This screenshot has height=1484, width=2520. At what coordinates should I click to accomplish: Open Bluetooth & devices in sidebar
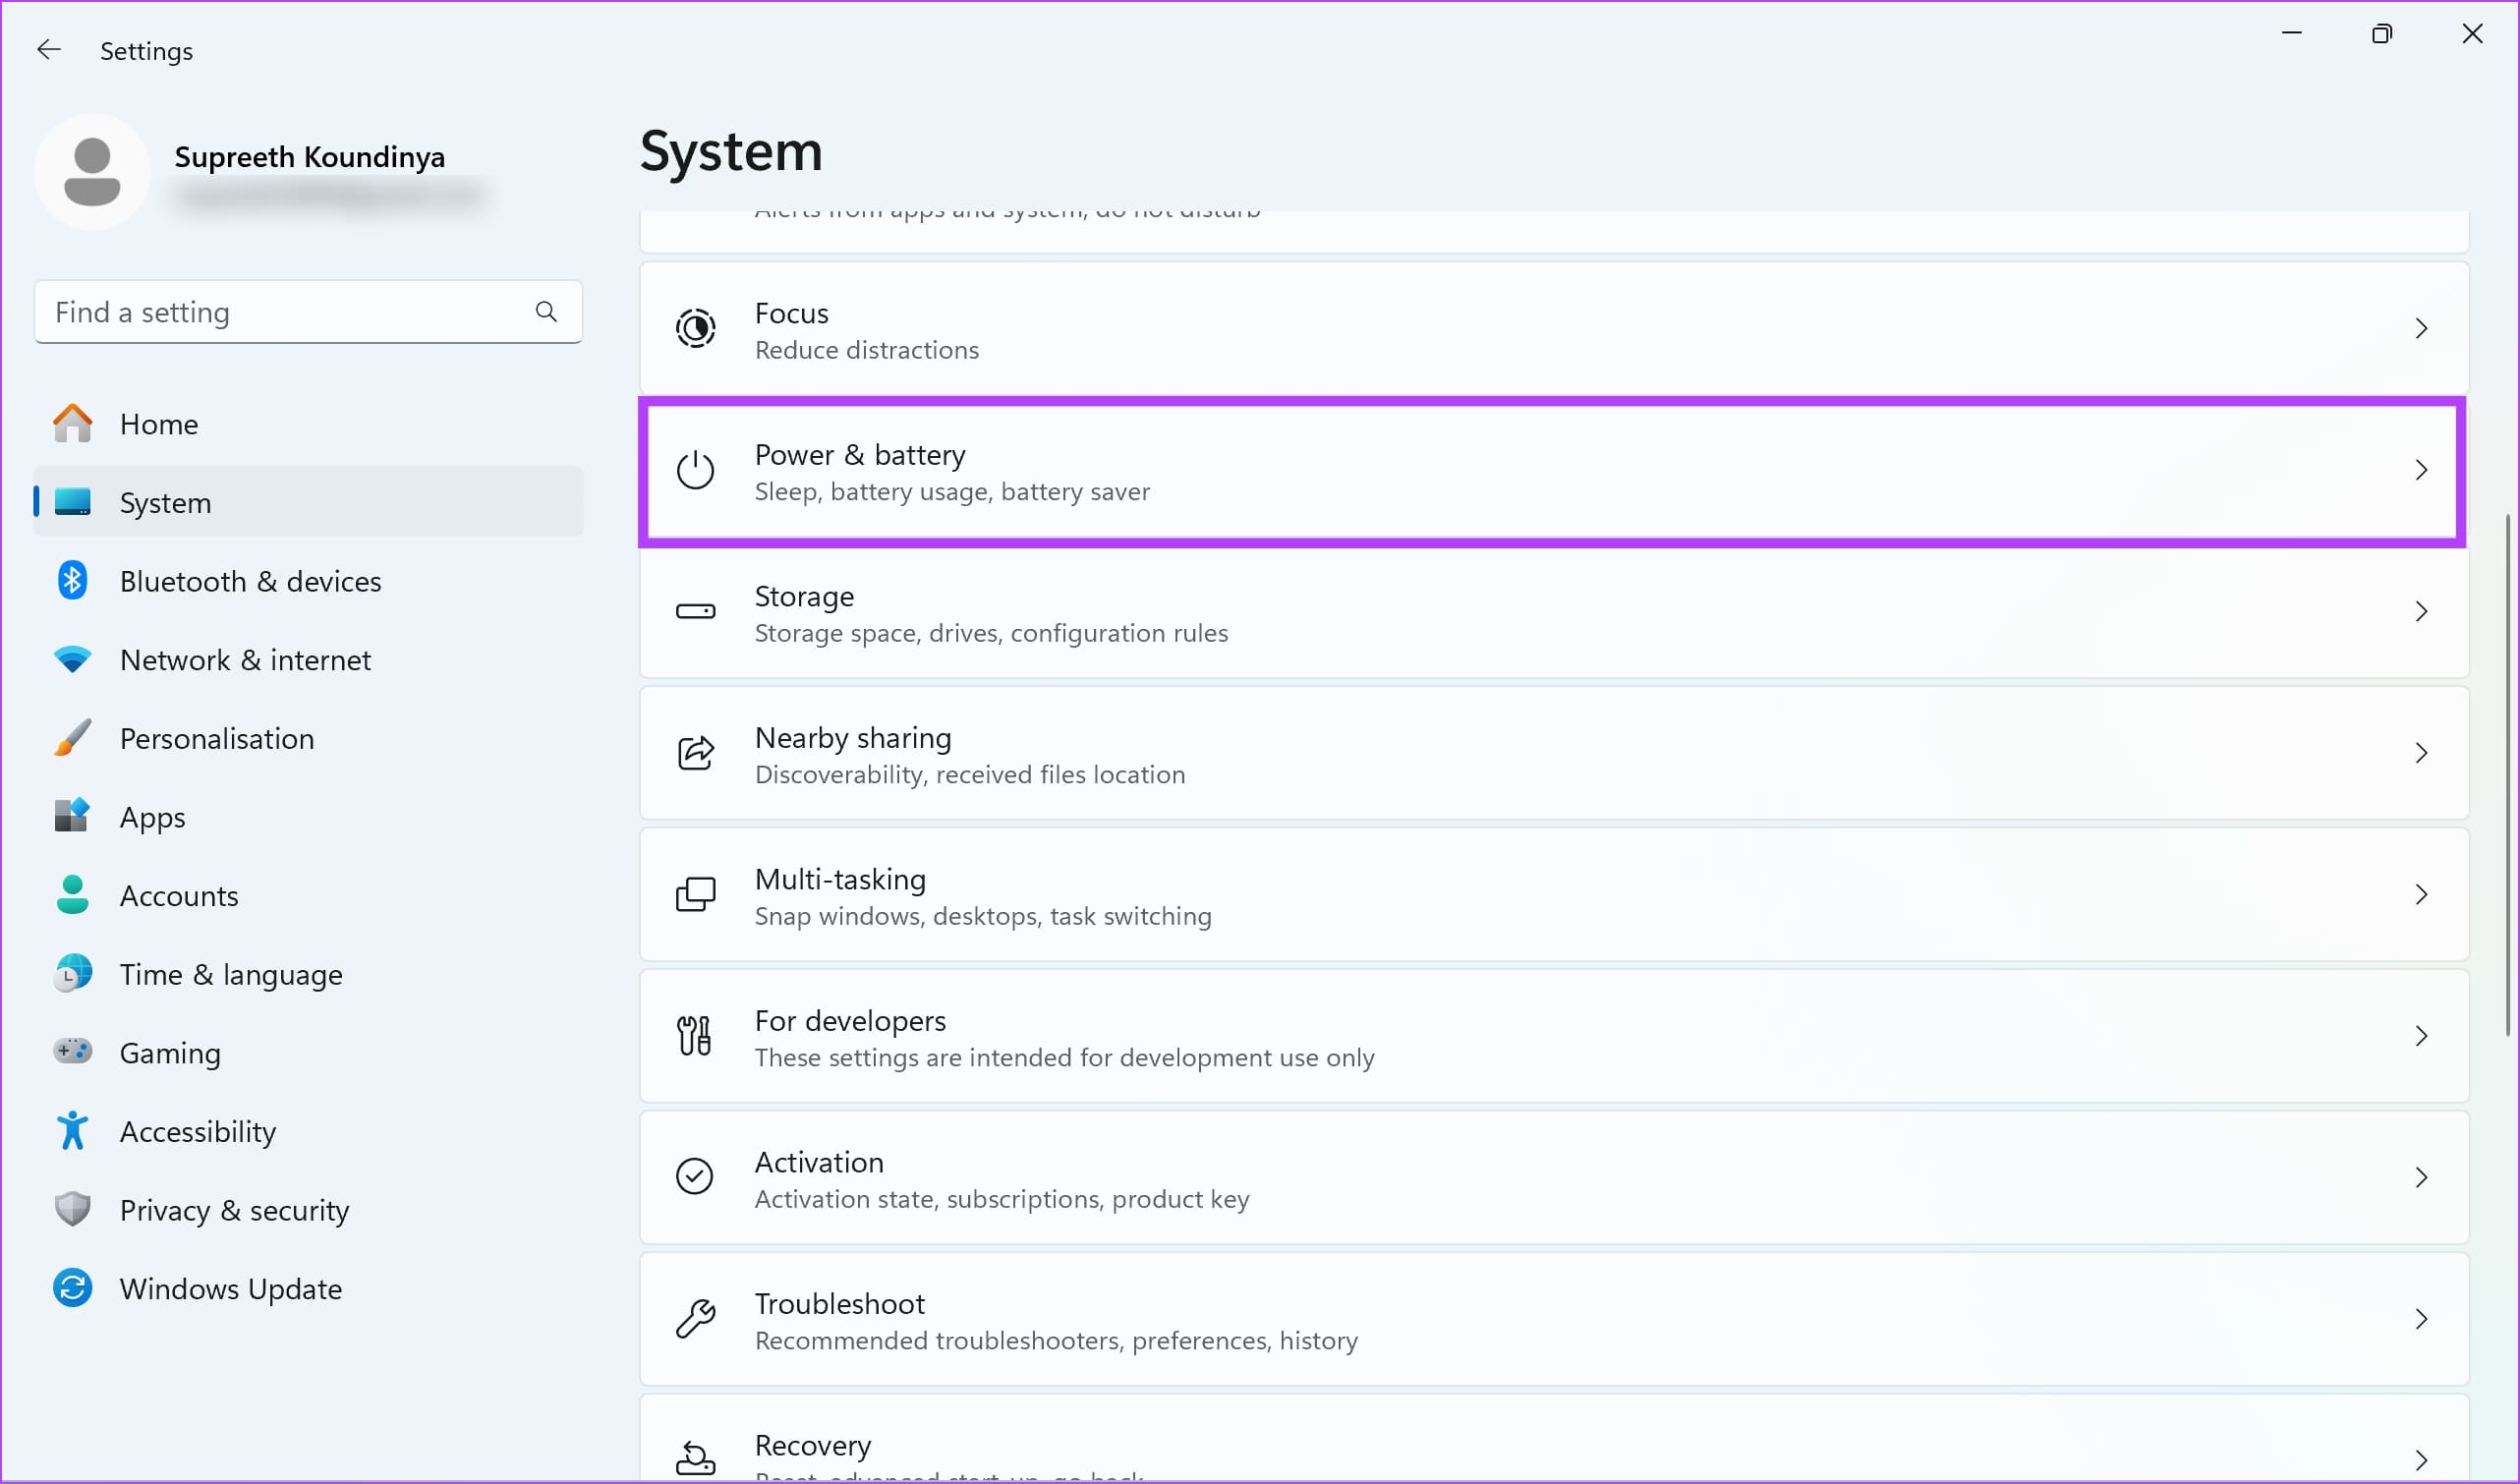pos(250,581)
